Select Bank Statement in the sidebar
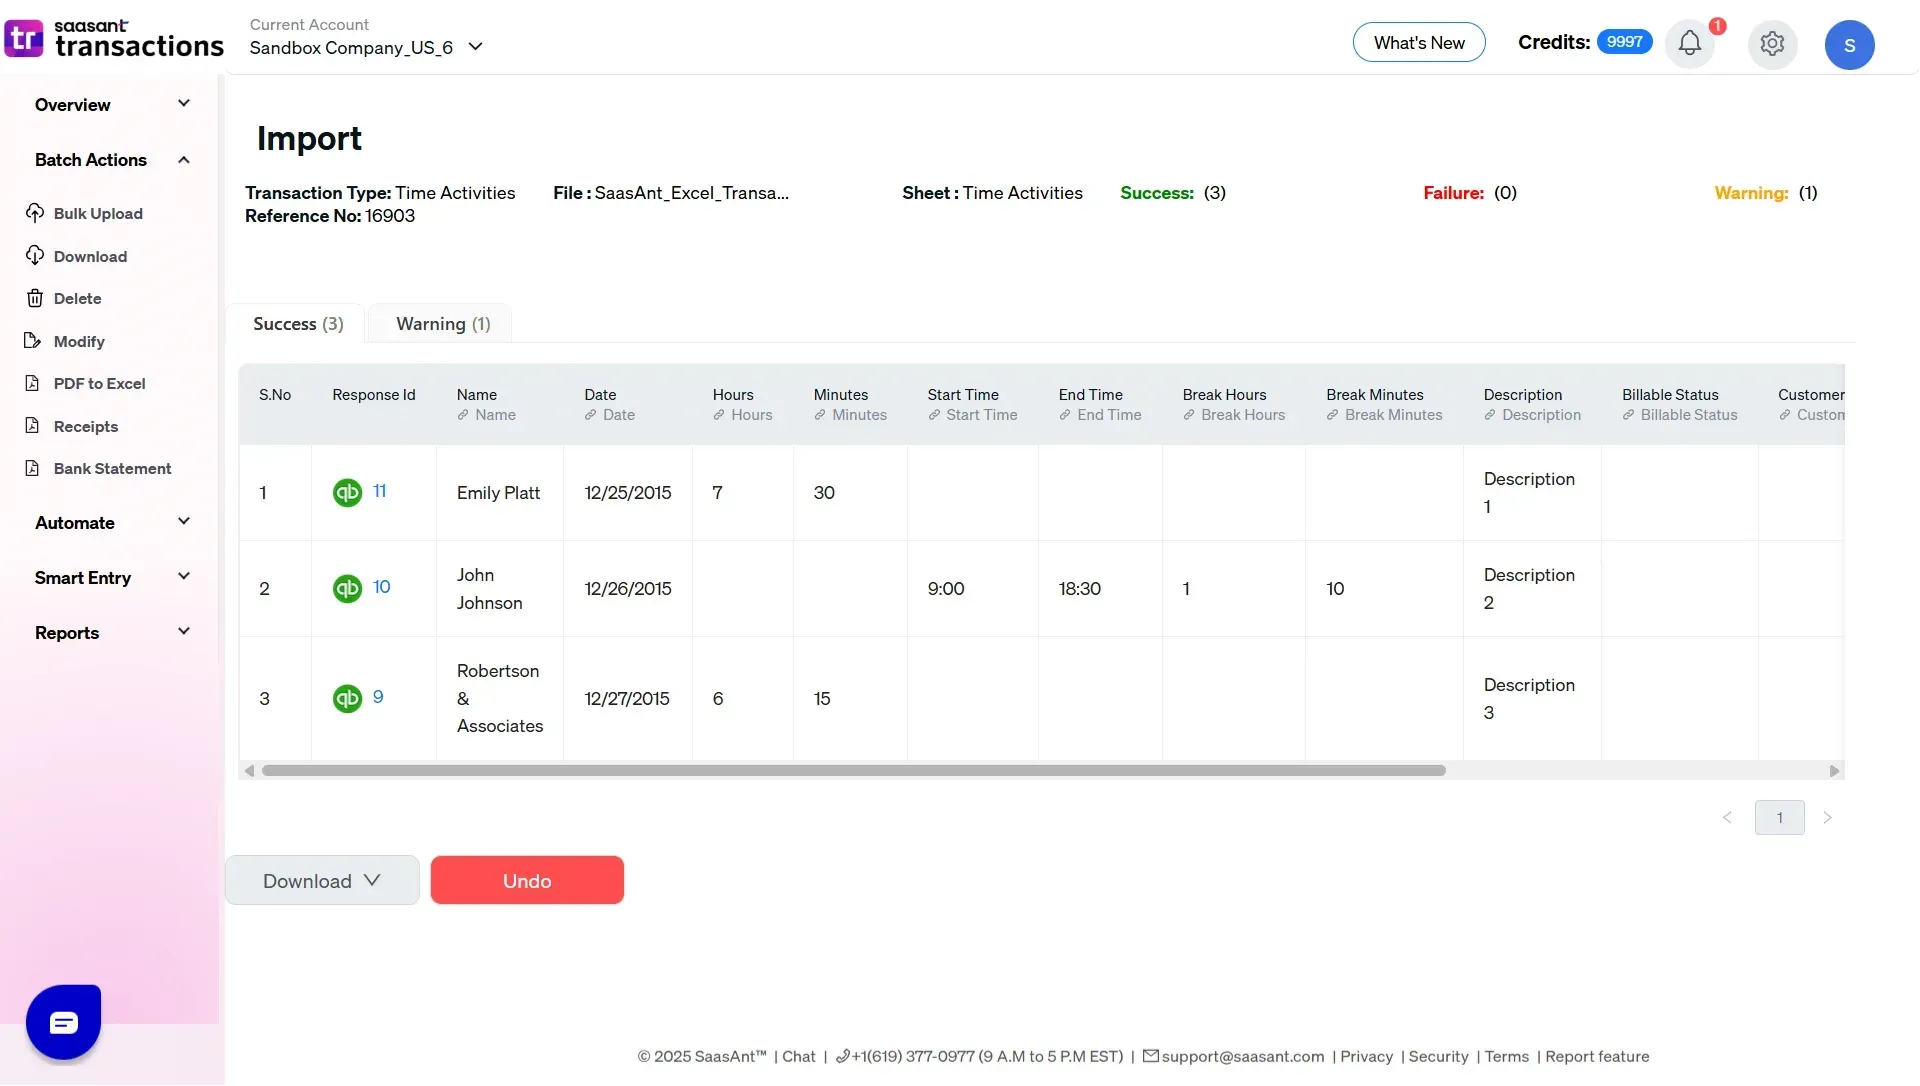 112,468
